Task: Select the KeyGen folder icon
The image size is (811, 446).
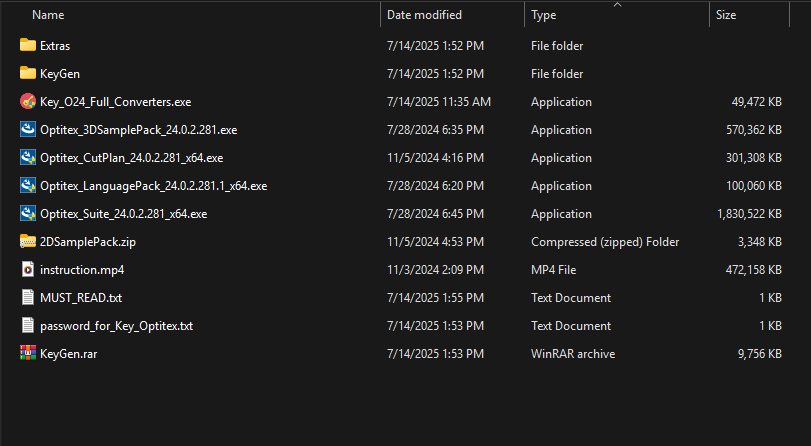Action: click(27, 73)
